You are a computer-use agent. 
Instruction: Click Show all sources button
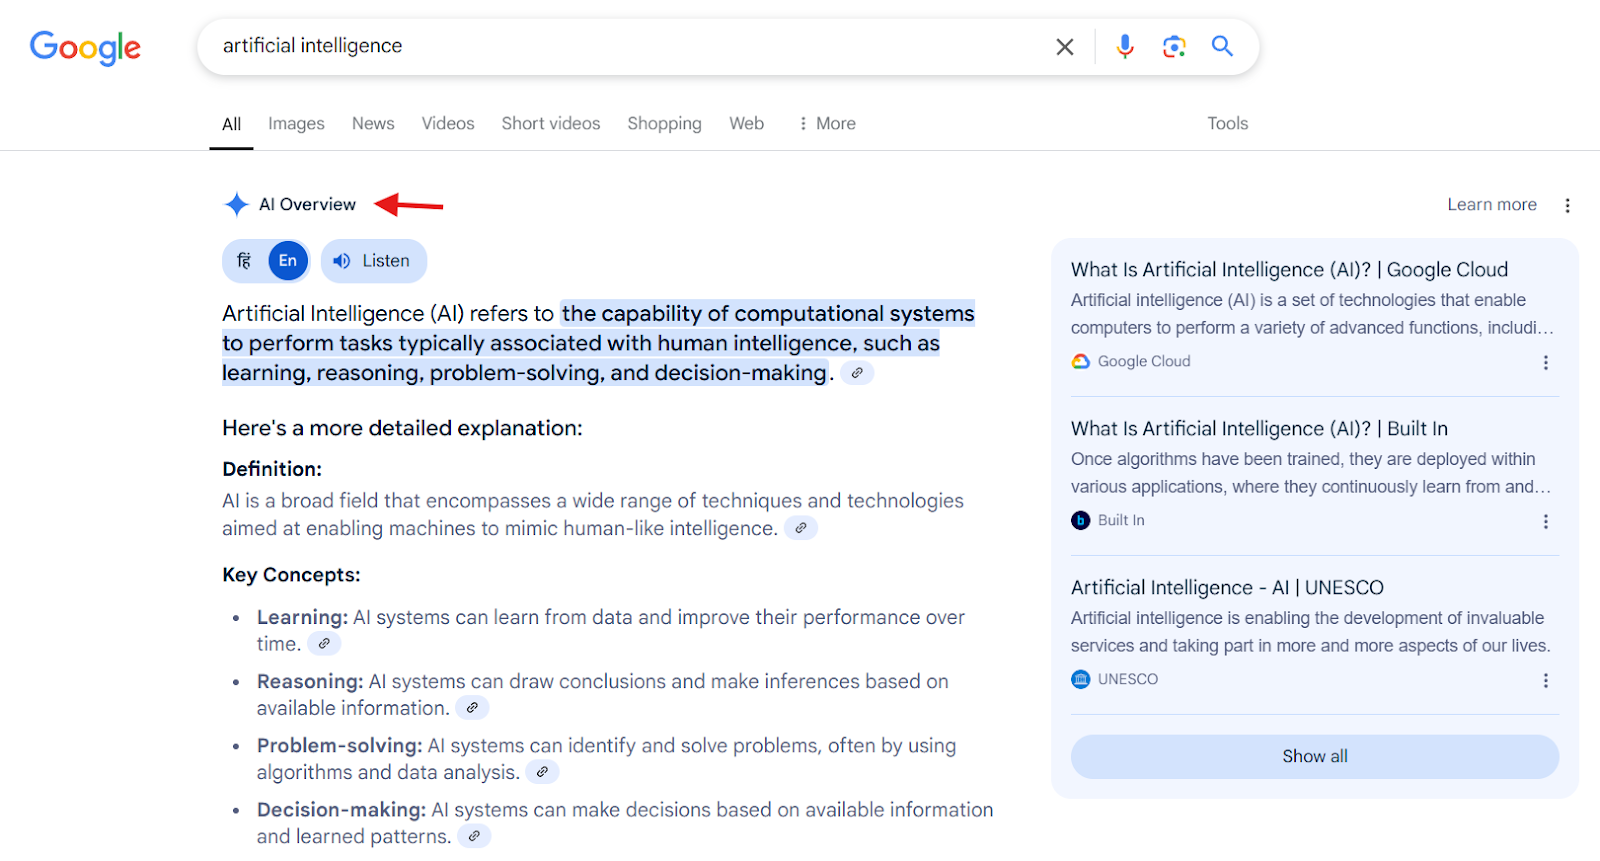1315,757
